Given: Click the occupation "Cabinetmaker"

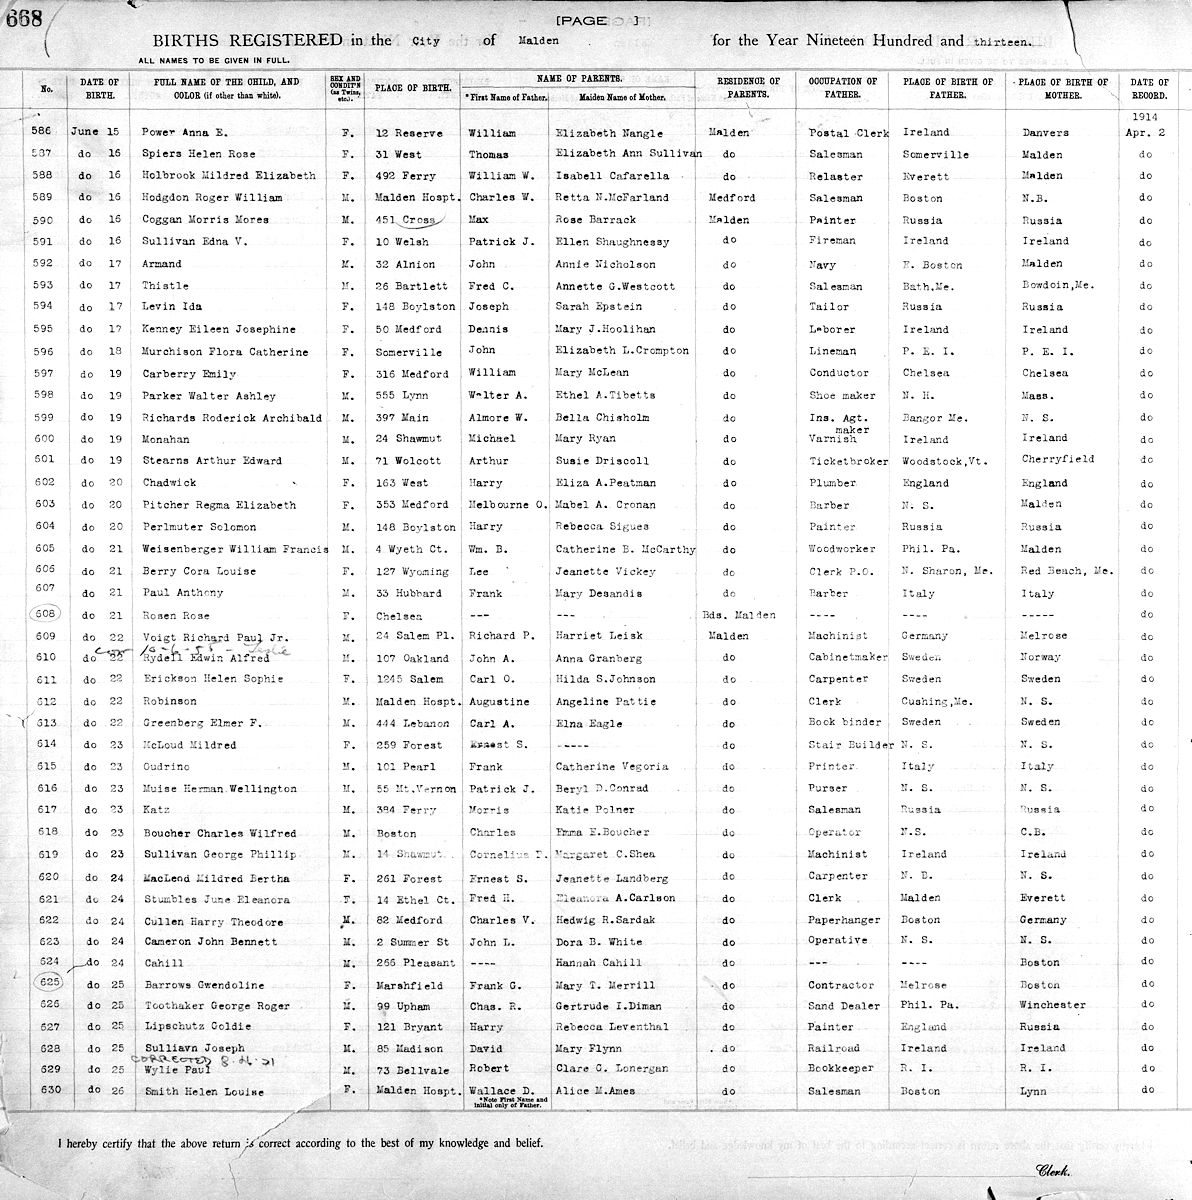Looking at the screenshot, I should click(849, 658).
